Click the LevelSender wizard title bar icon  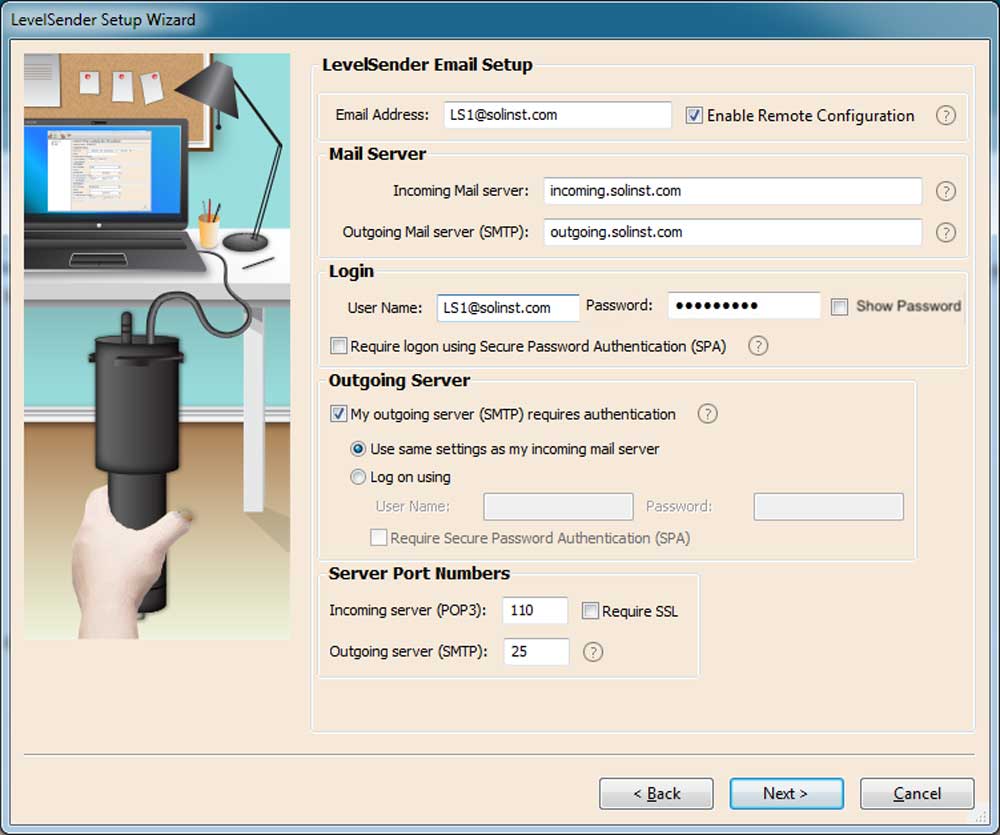click(14, 19)
